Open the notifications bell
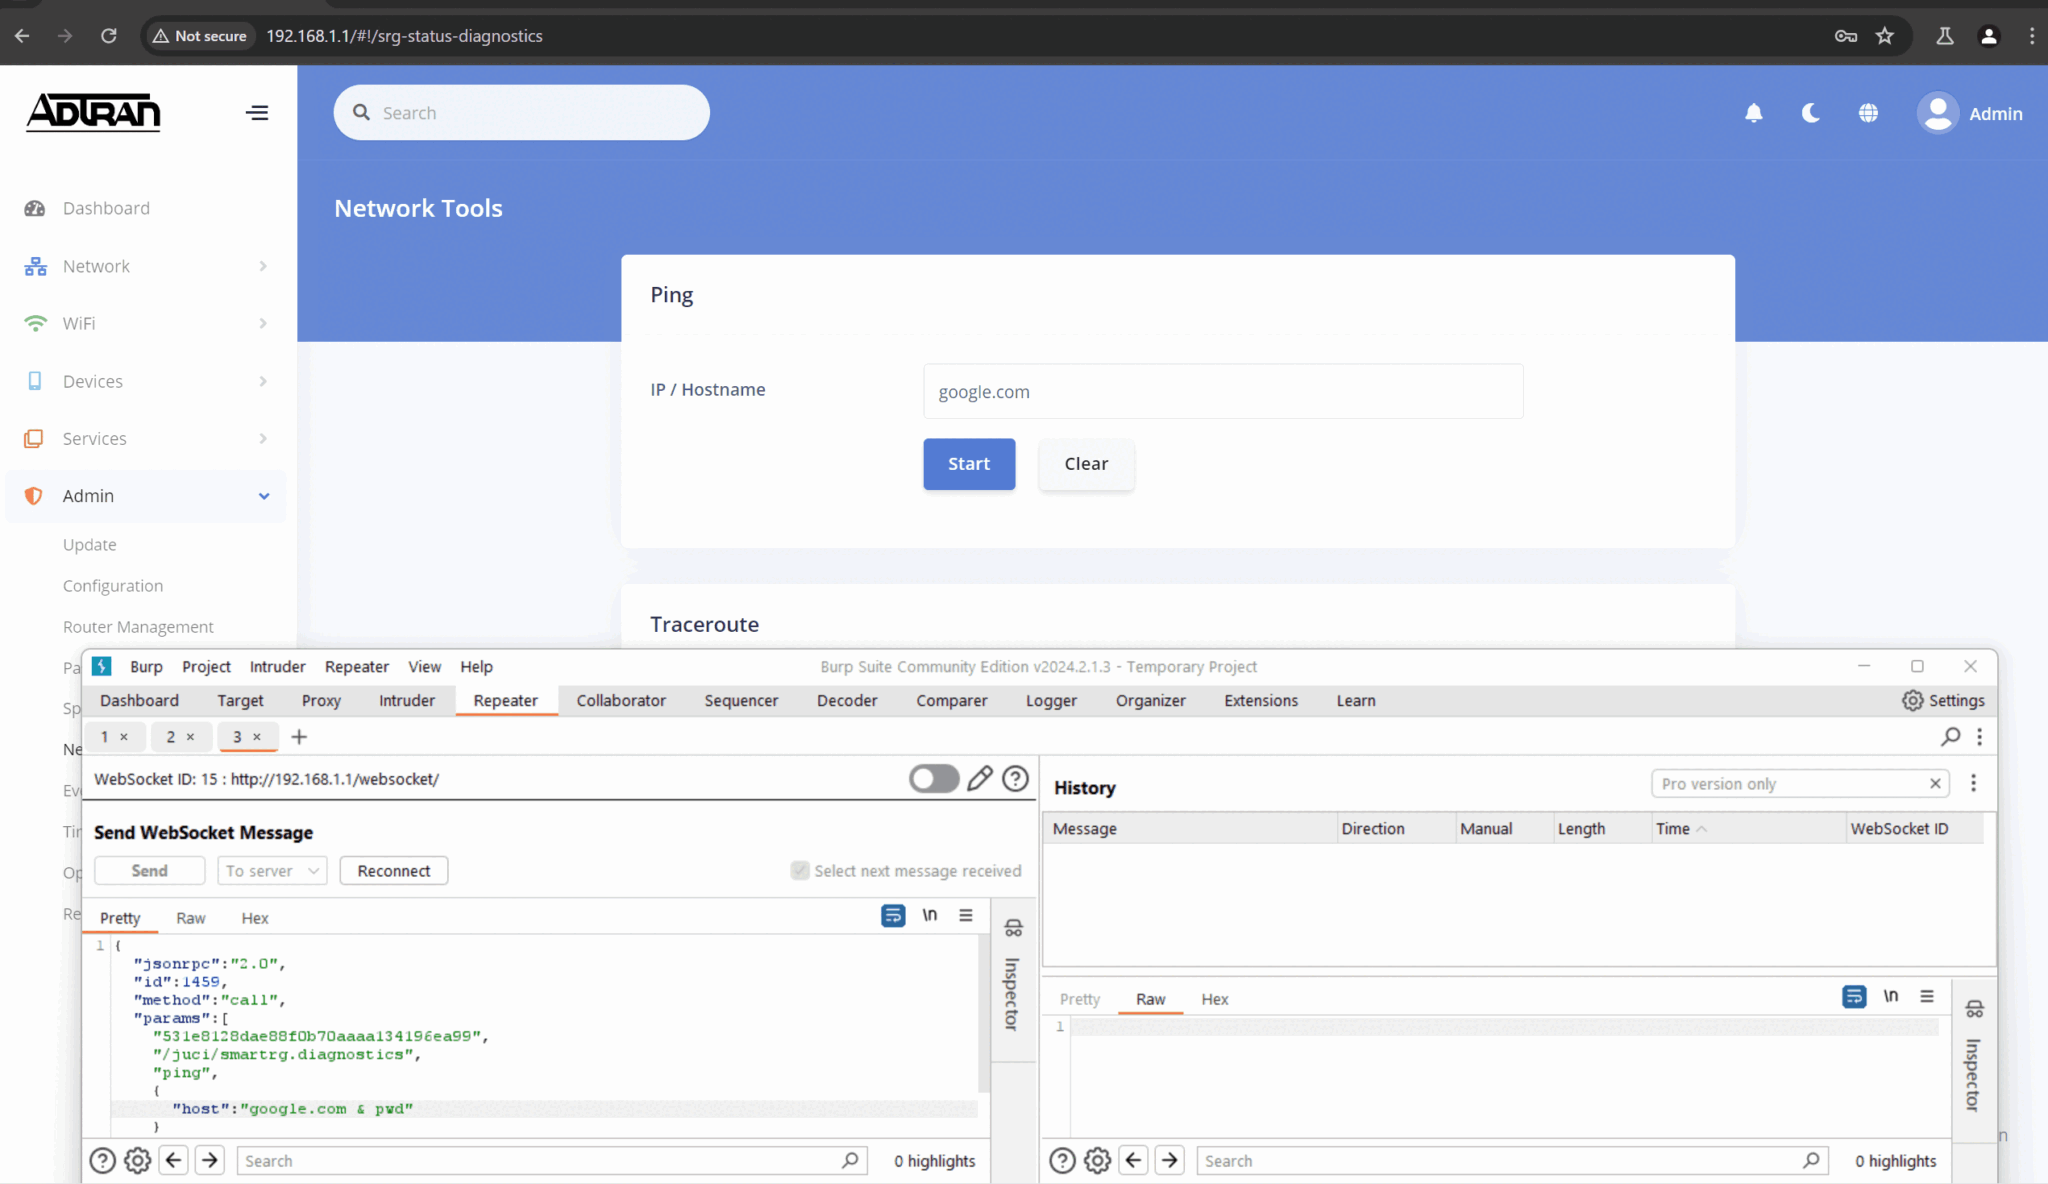The height and width of the screenshot is (1184, 2048). click(1754, 113)
